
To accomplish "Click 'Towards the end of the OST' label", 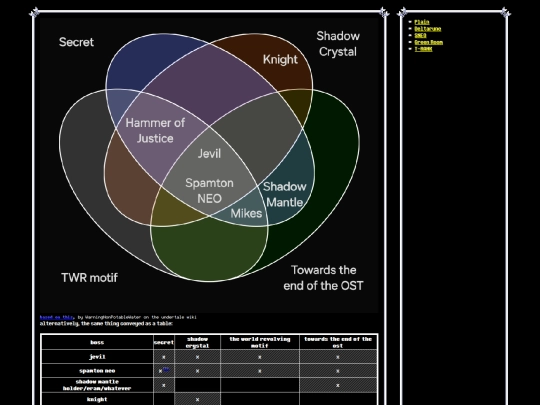I will tap(323, 278).
